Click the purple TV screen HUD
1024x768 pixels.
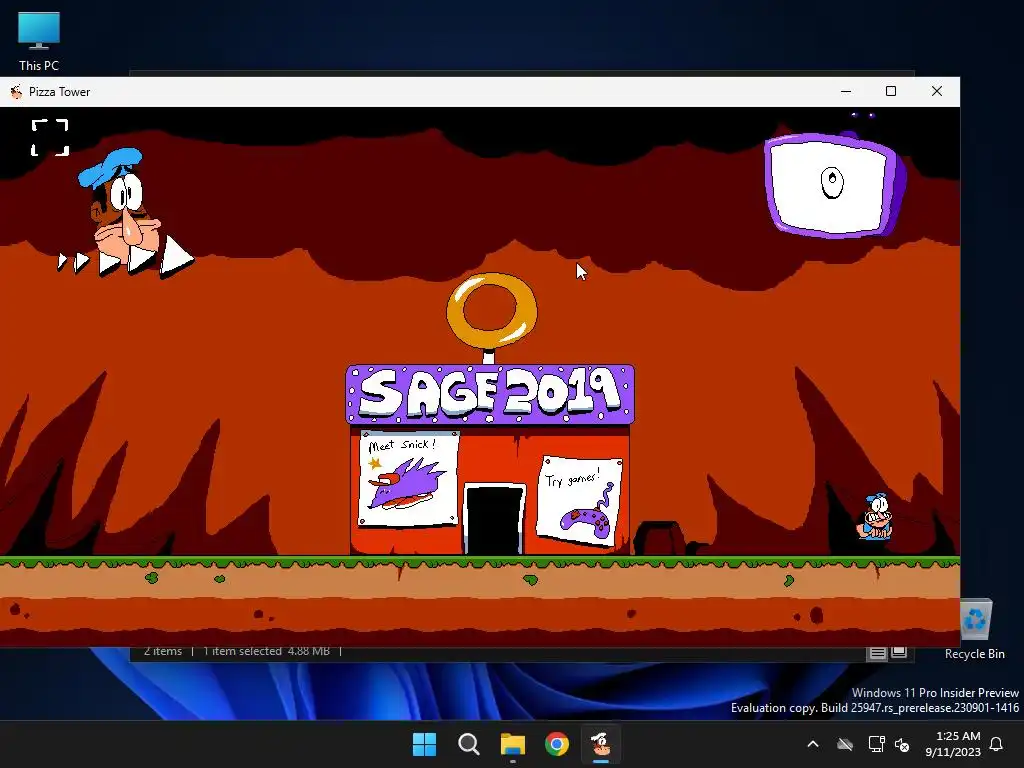pyautogui.click(x=835, y=184)
